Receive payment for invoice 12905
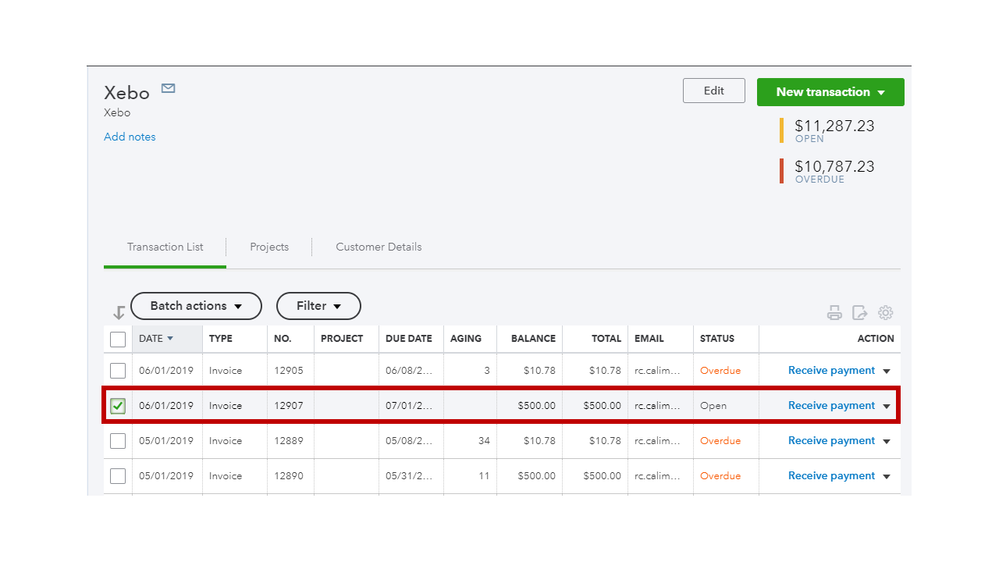Screen dimensions: 999x562 pos(831,371)
